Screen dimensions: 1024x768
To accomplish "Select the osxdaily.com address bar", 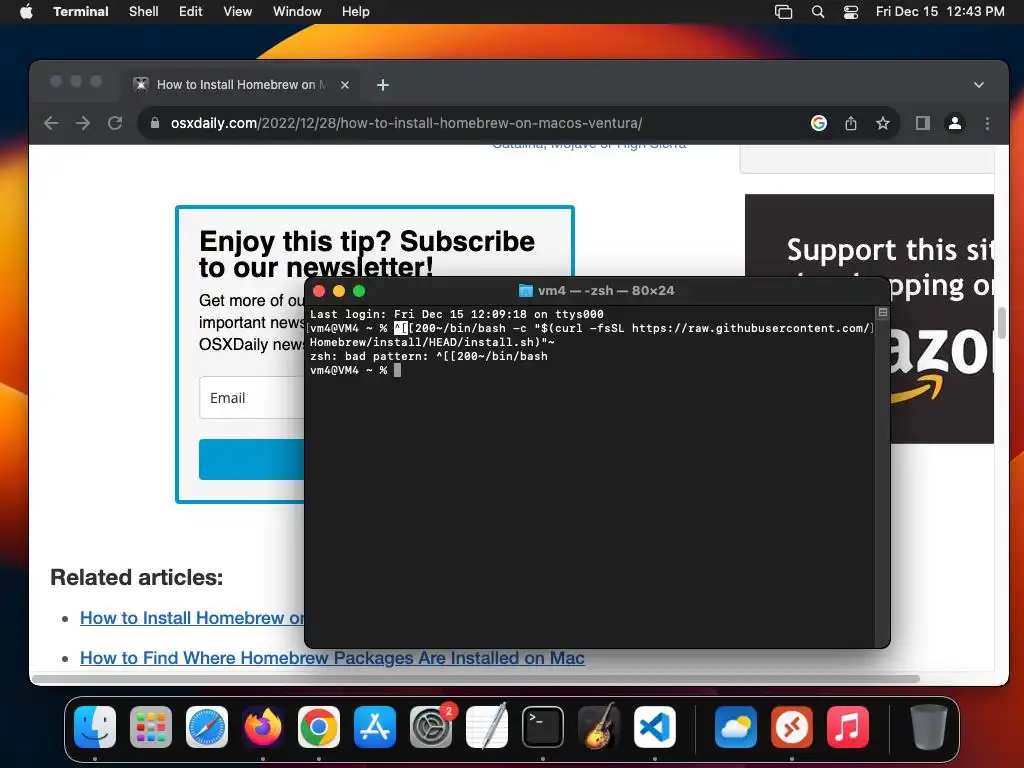I will tap(406, 123).
